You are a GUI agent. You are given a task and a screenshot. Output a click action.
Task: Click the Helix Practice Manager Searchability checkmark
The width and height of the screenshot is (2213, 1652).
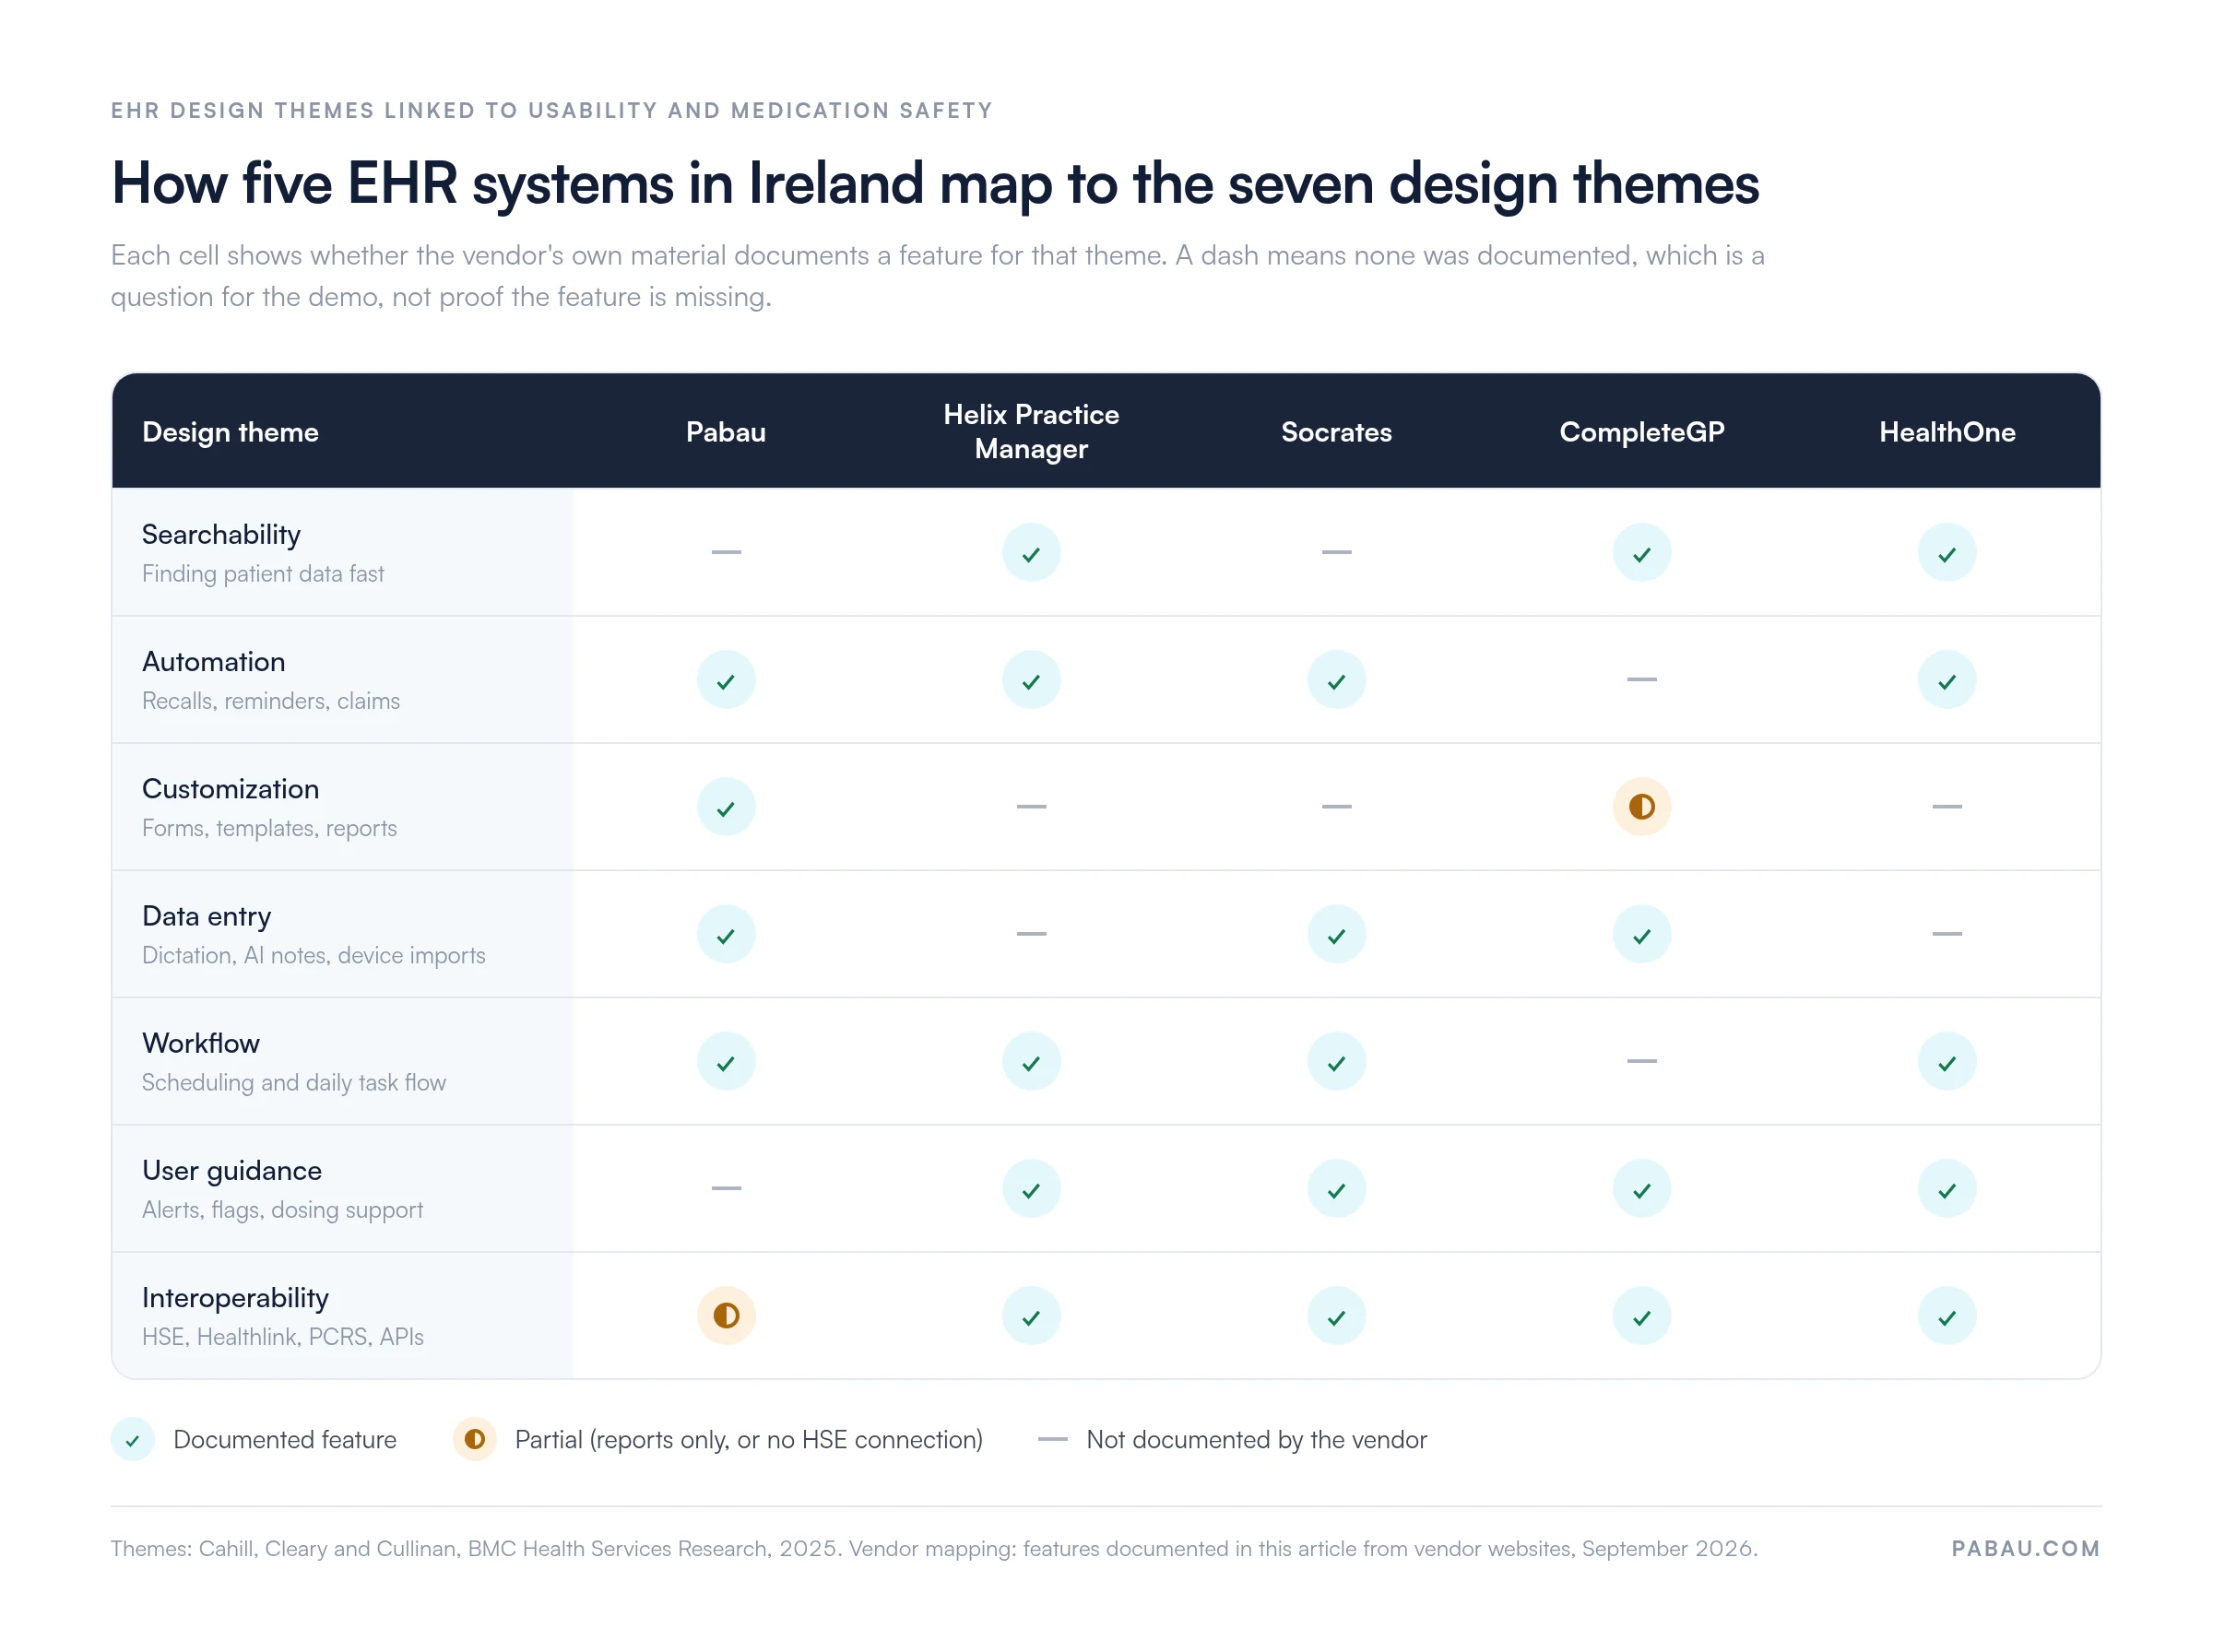point(1031,552)
